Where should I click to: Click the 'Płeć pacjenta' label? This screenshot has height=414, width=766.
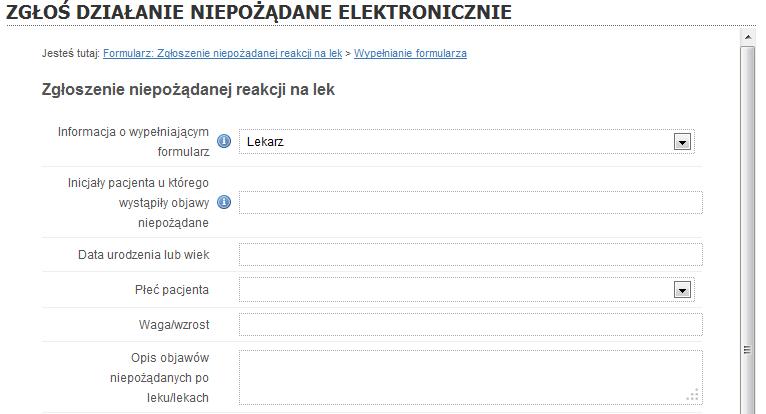(x=172, y=290)
